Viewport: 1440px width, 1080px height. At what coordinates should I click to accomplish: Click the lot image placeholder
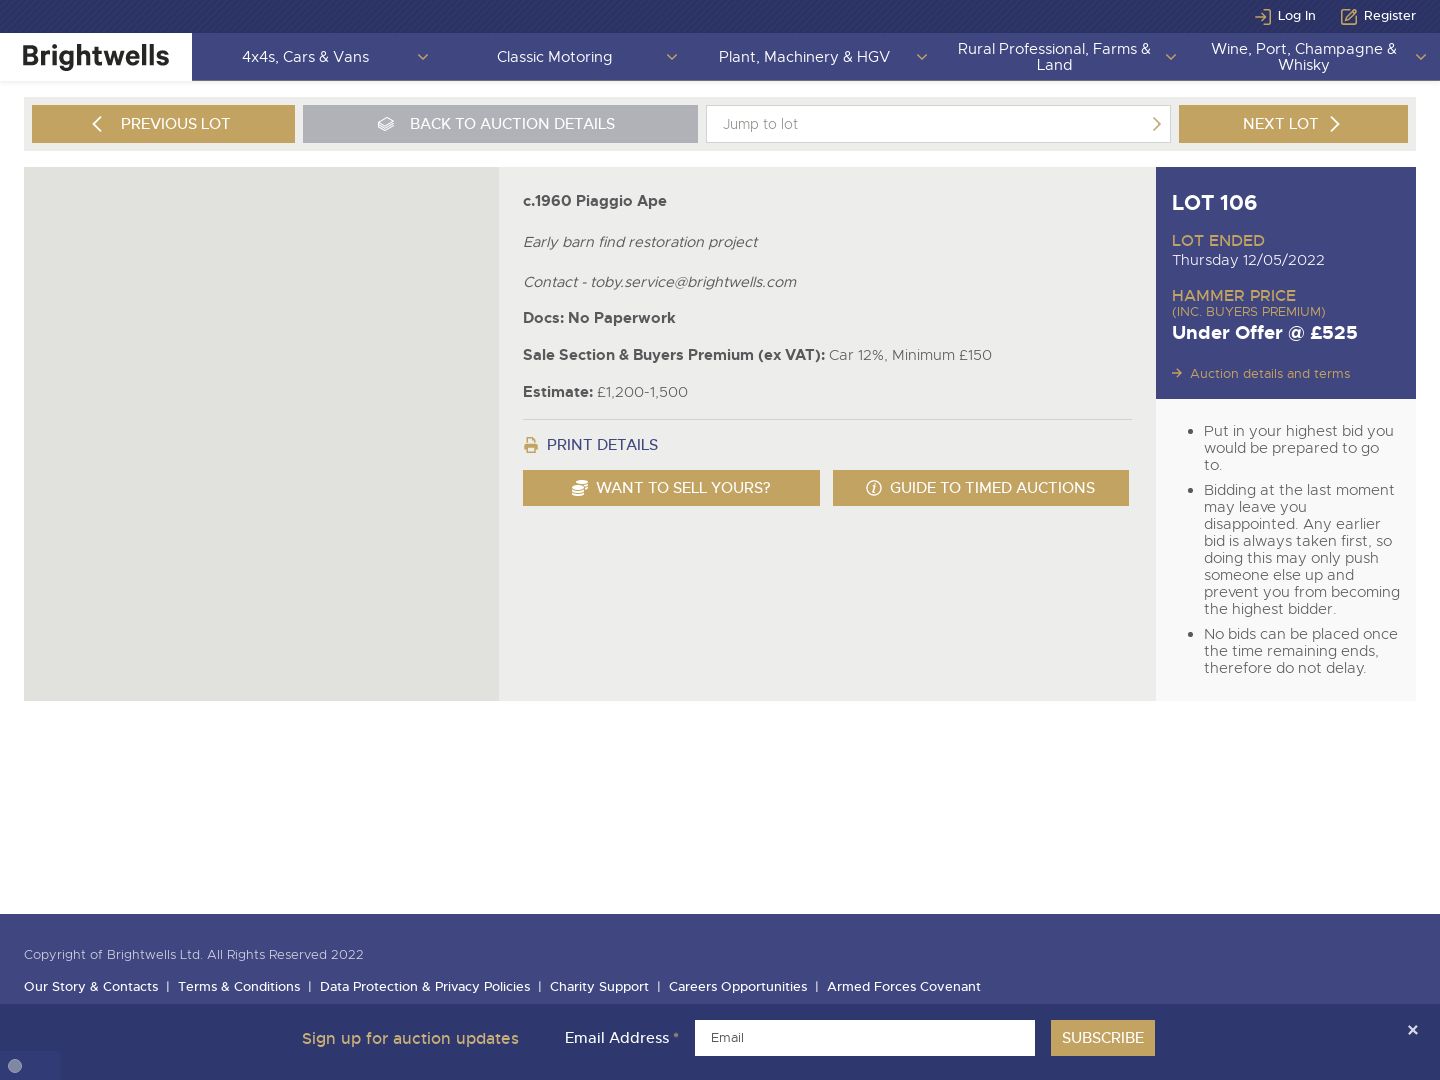click(261, 434)
